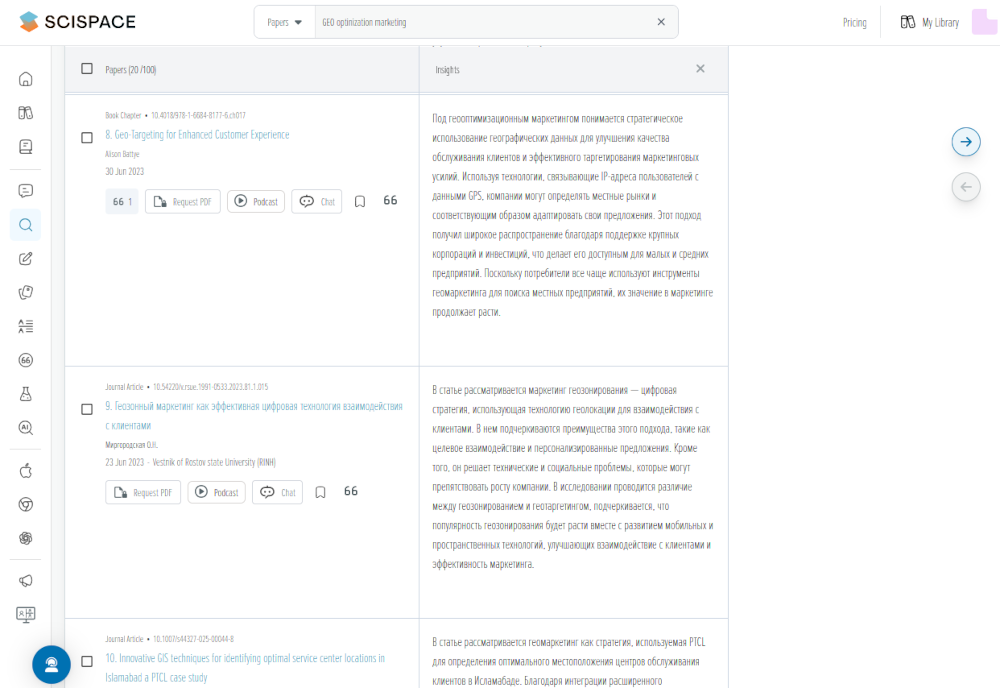Open paper 10 Innovative GIS techniques link
Viewport: 1000px width, 688px height.
click(245, 668)
